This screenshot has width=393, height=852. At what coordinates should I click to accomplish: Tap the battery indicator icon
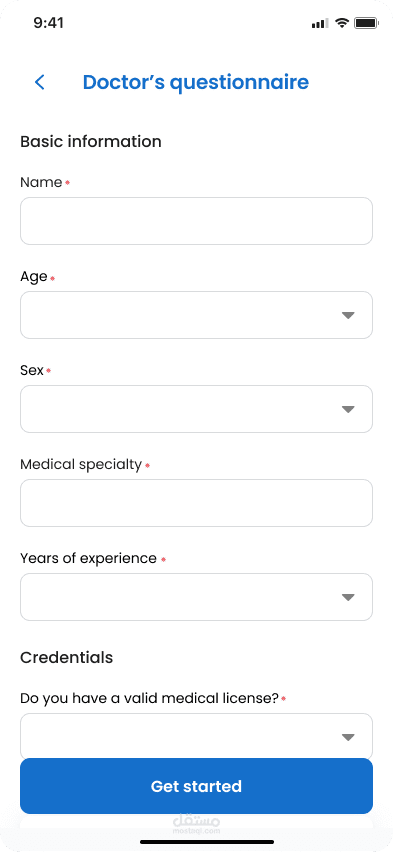coord(366,23)
